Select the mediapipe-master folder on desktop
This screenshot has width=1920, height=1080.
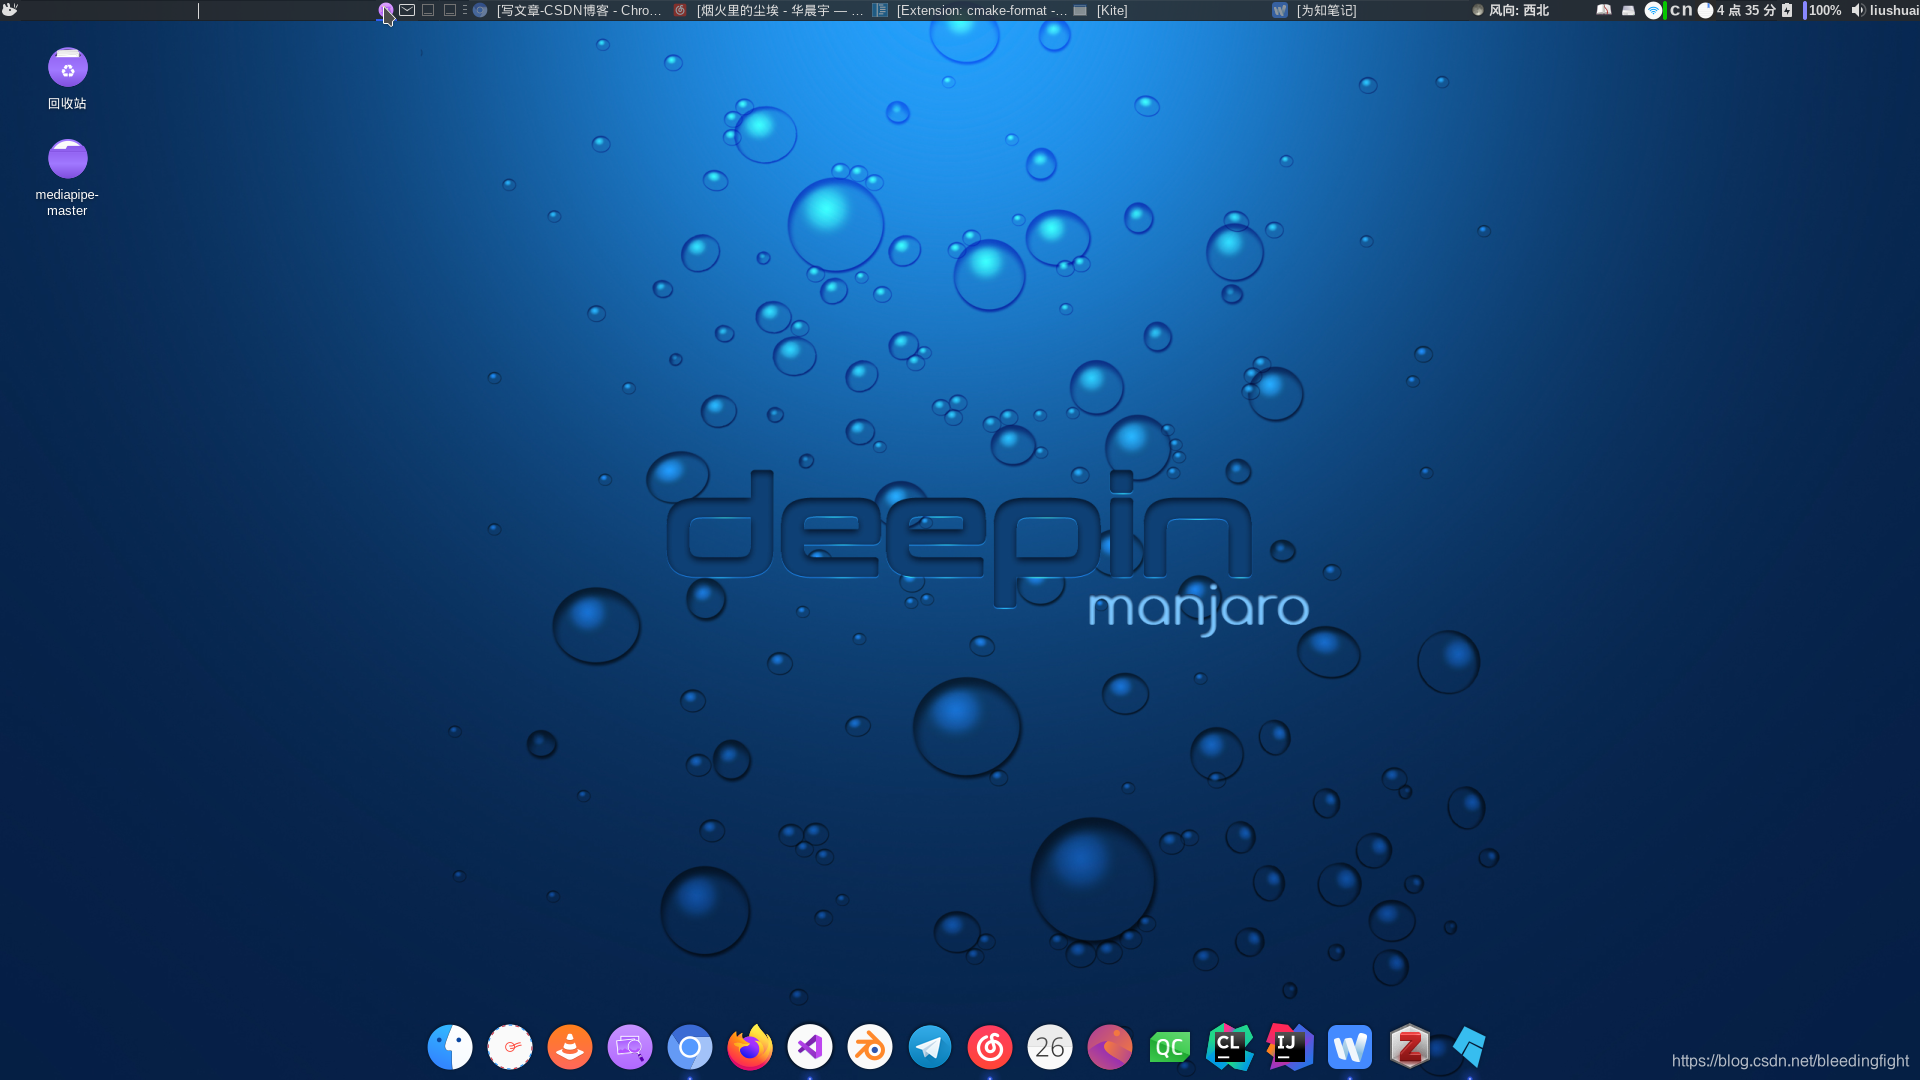(67, 178)
